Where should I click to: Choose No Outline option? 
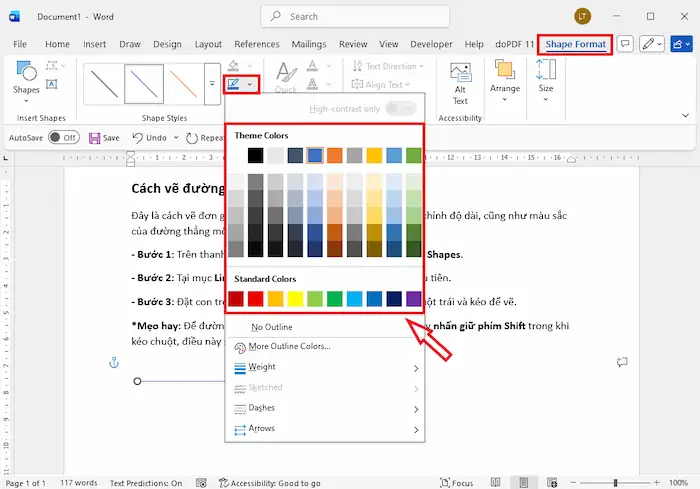[271, 327]
